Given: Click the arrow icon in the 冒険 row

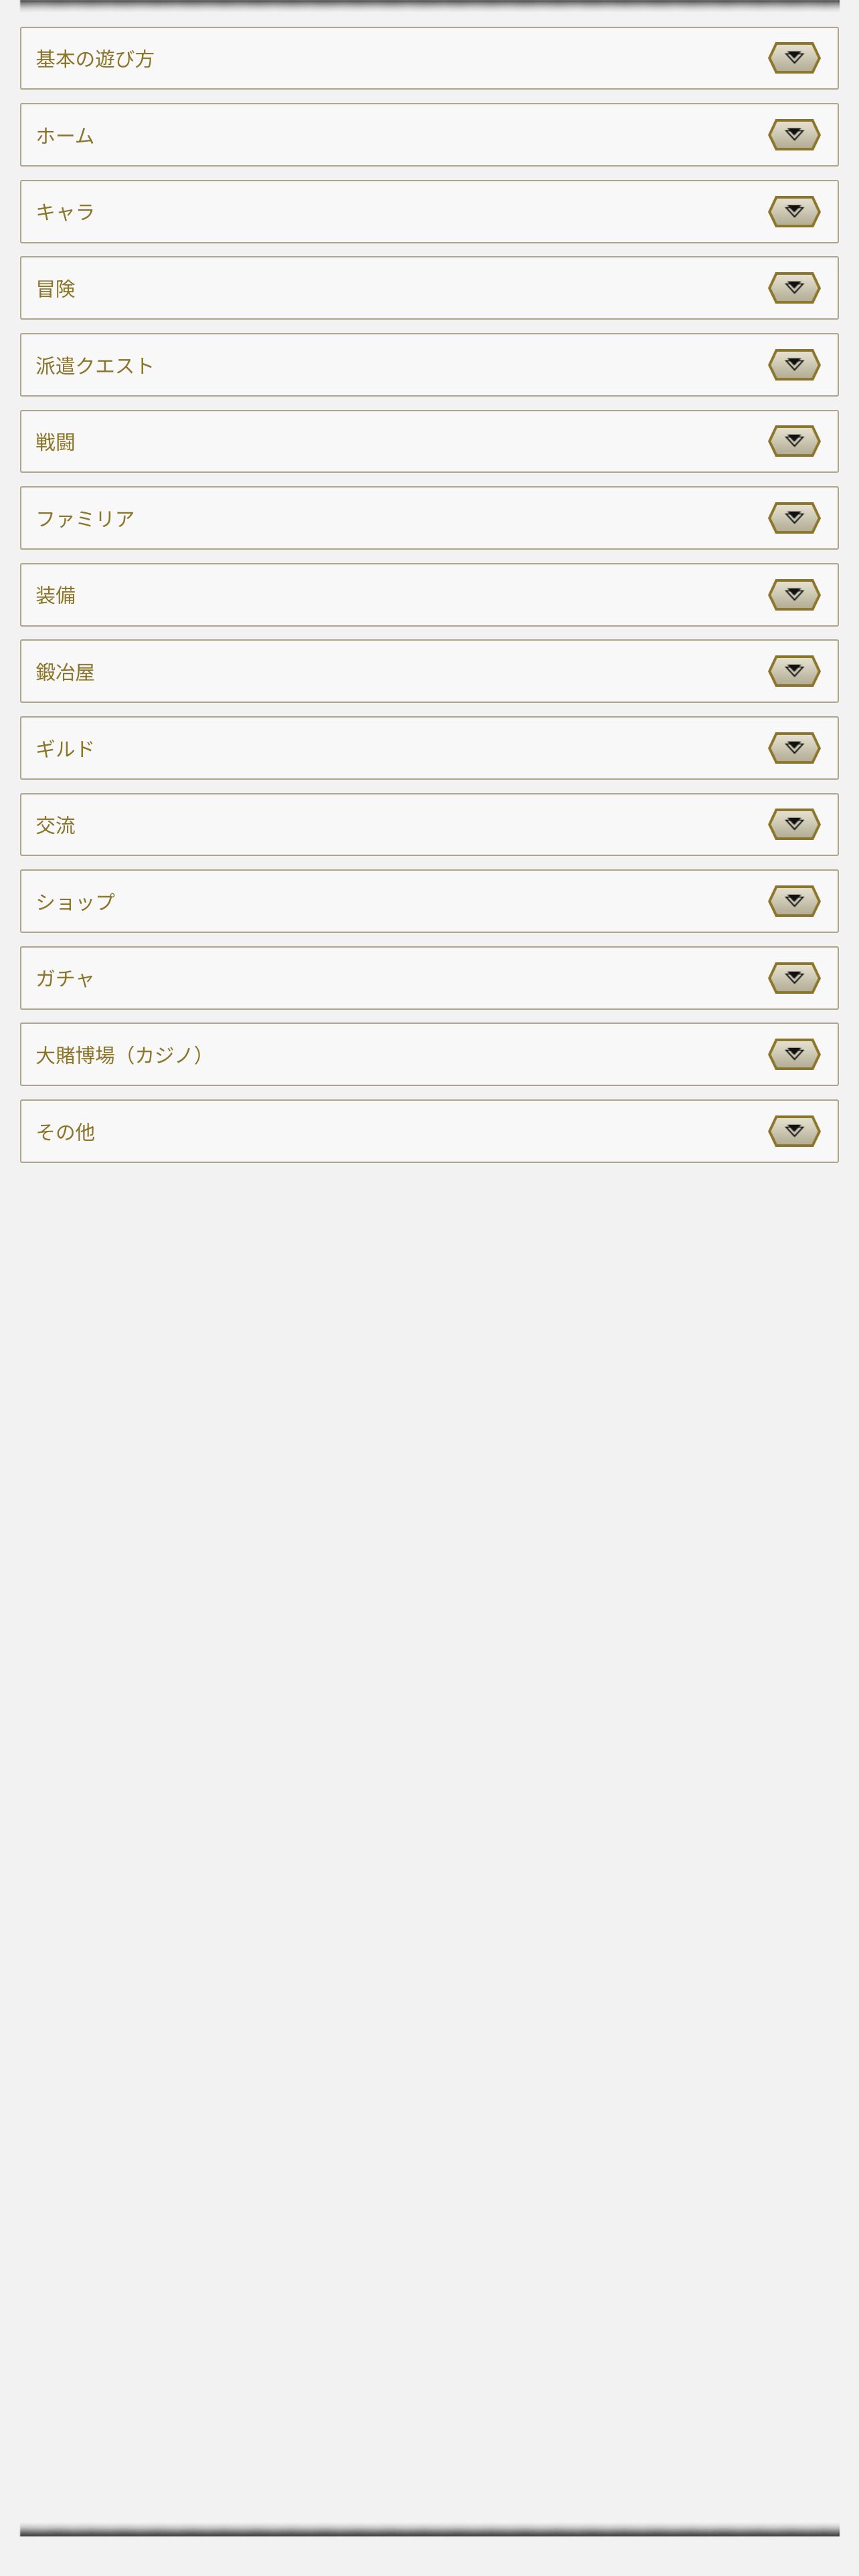Looking at the screenshot, I should tap(794, 288).
